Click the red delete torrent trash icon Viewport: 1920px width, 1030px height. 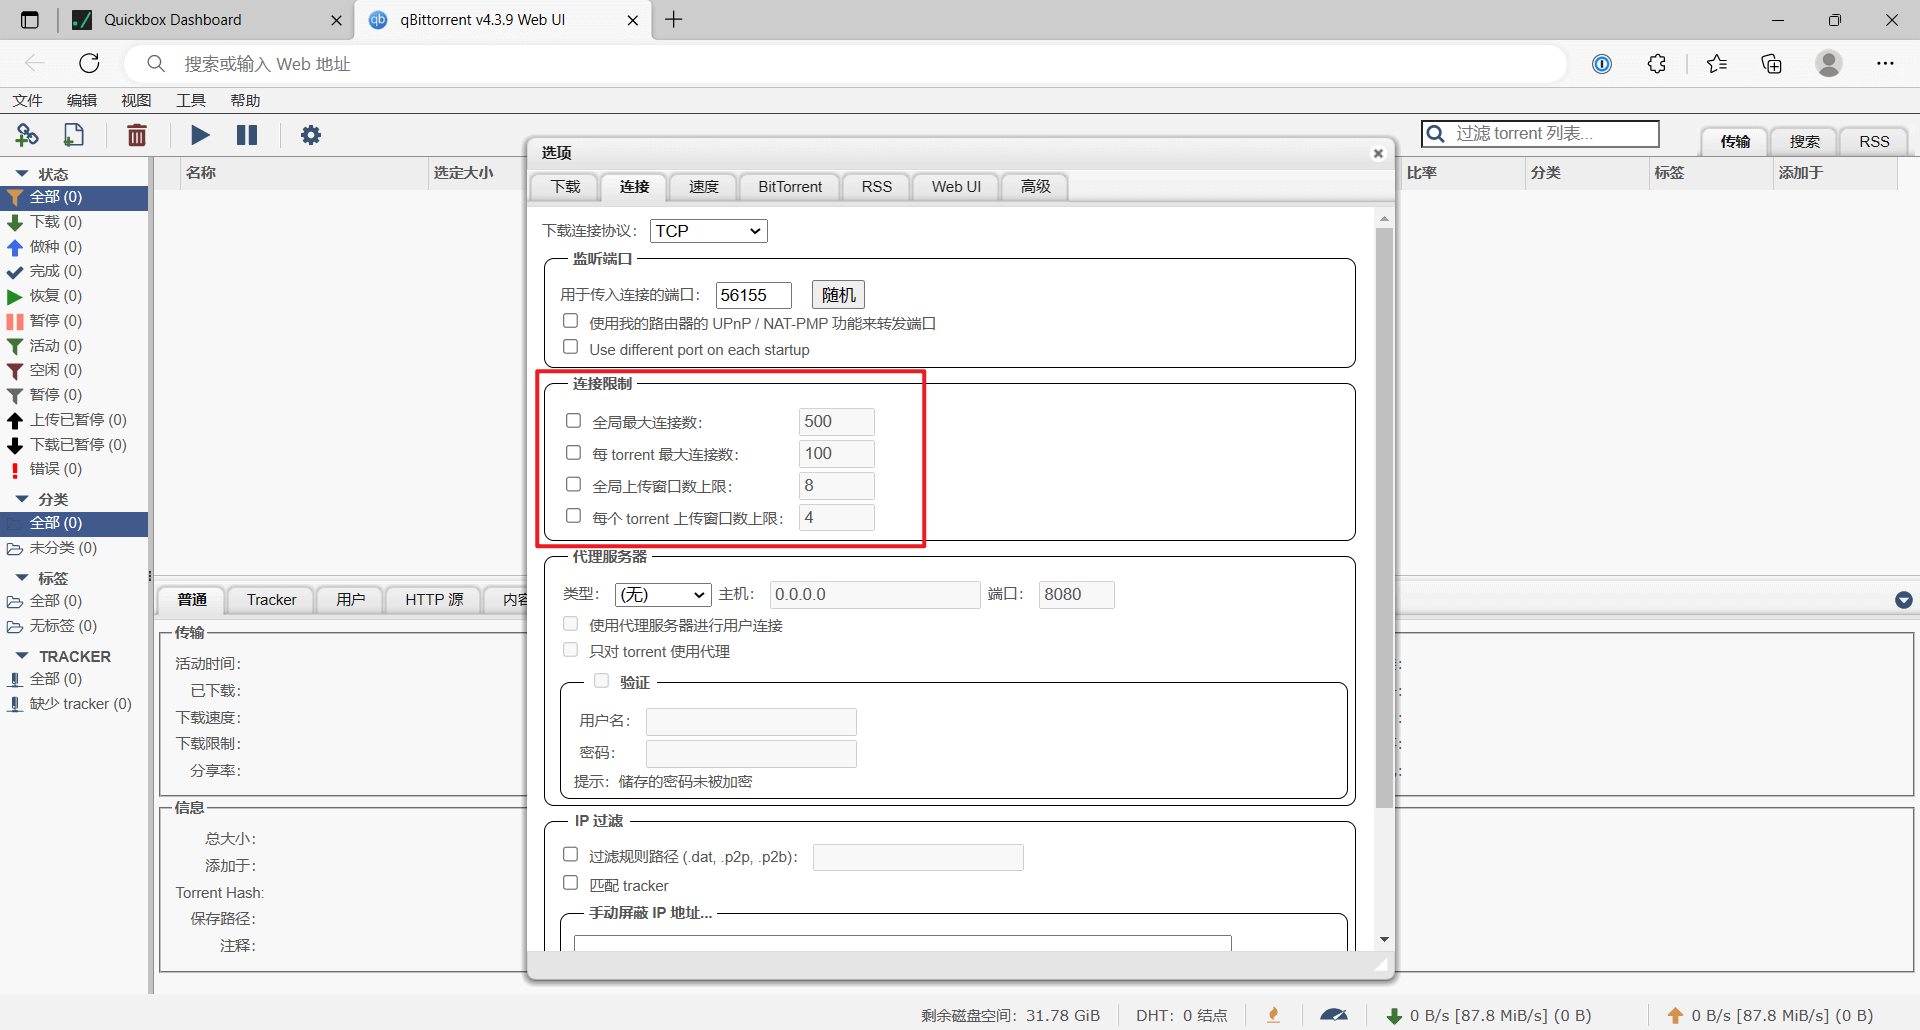pos(137,135)
